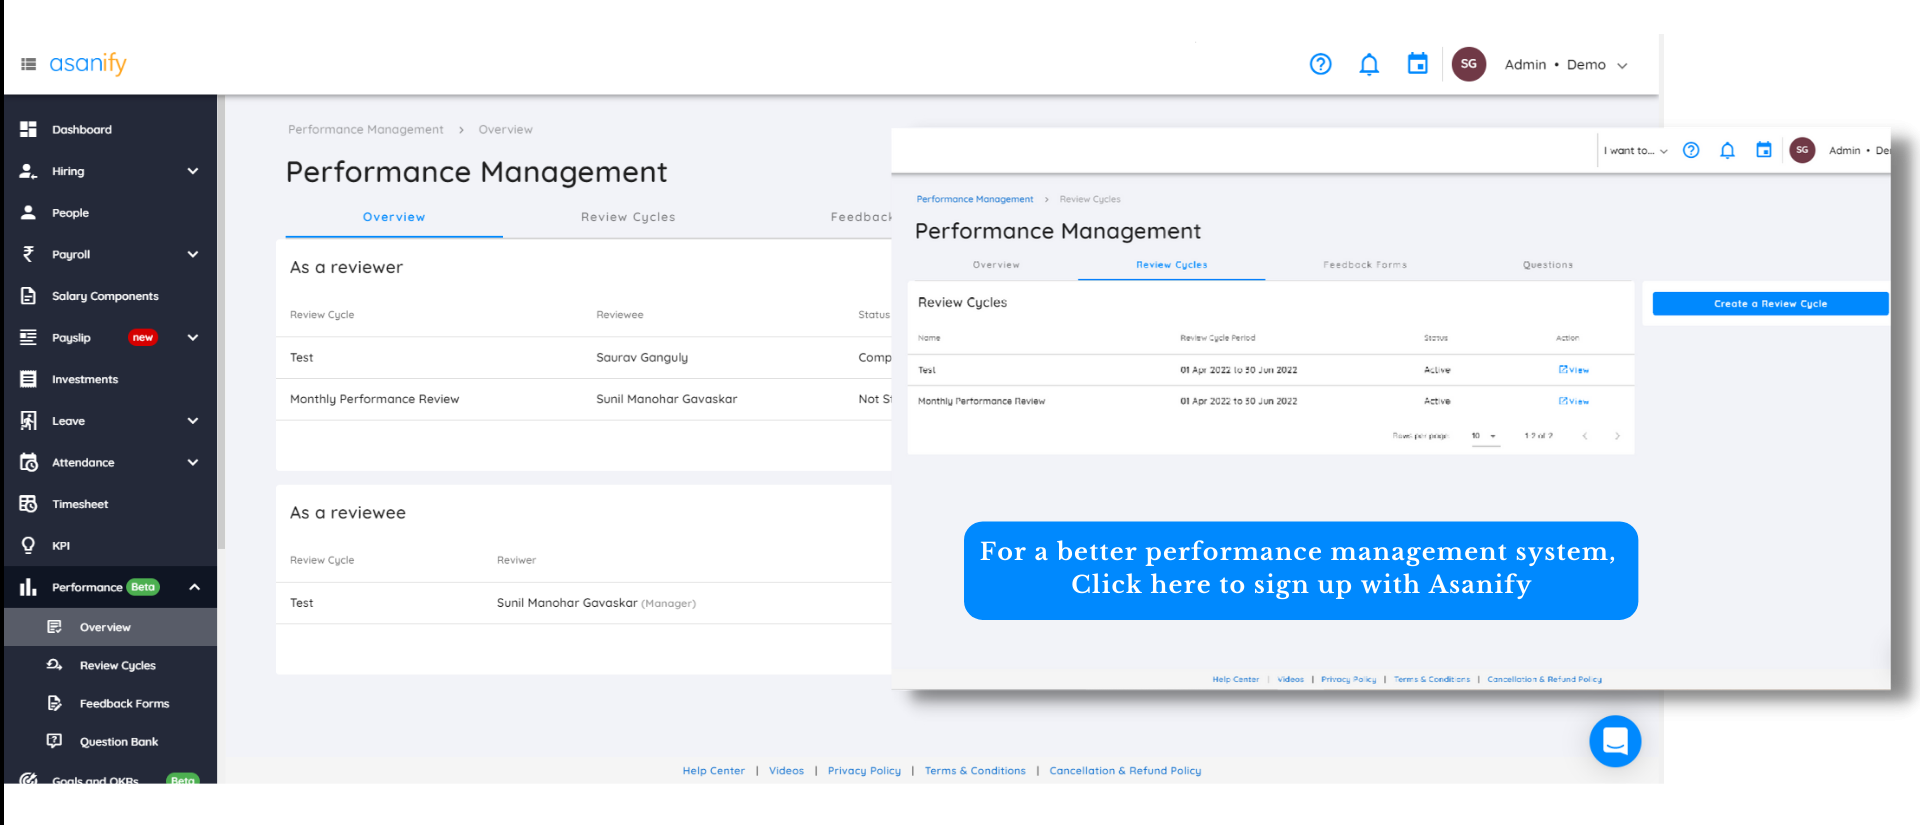The width and height of the screenshot is (1920, 825).
Task: Select Overview under Performance in sidebar
Action: tap(110, 627)
